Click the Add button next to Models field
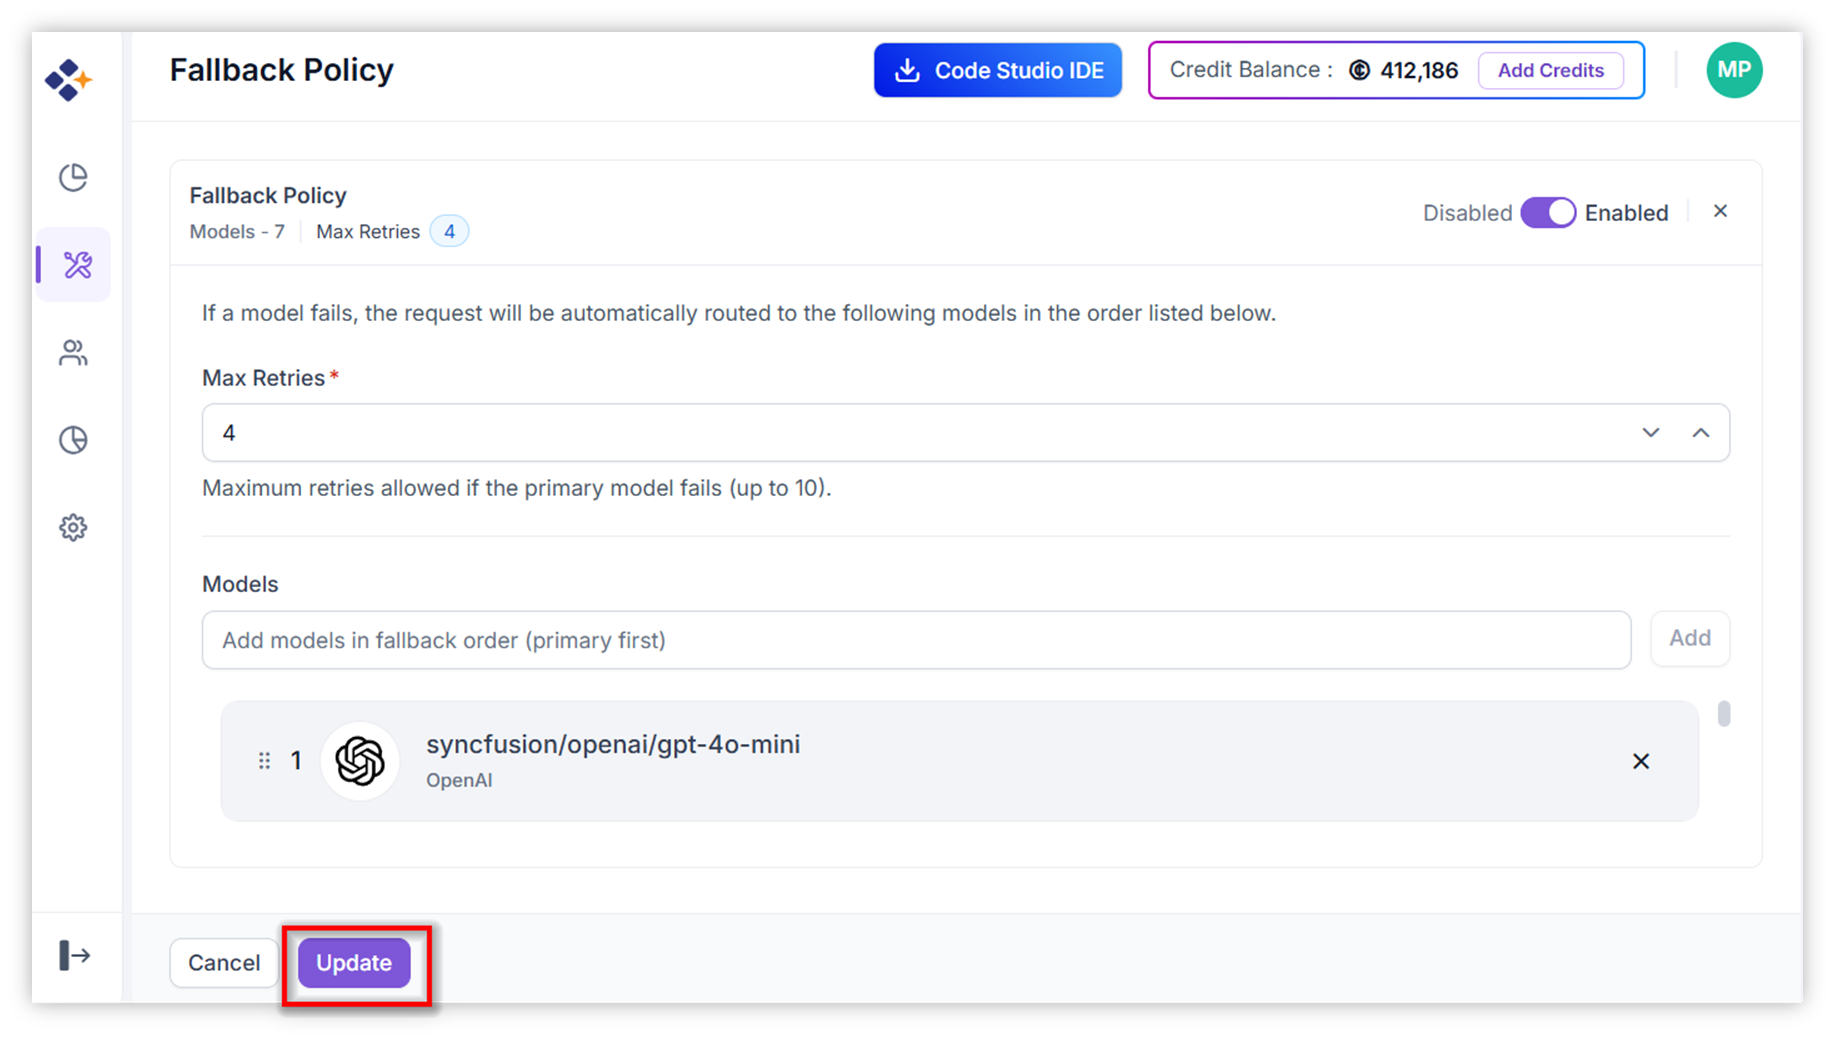Screen dimensions: 1835x1050 1690,638
